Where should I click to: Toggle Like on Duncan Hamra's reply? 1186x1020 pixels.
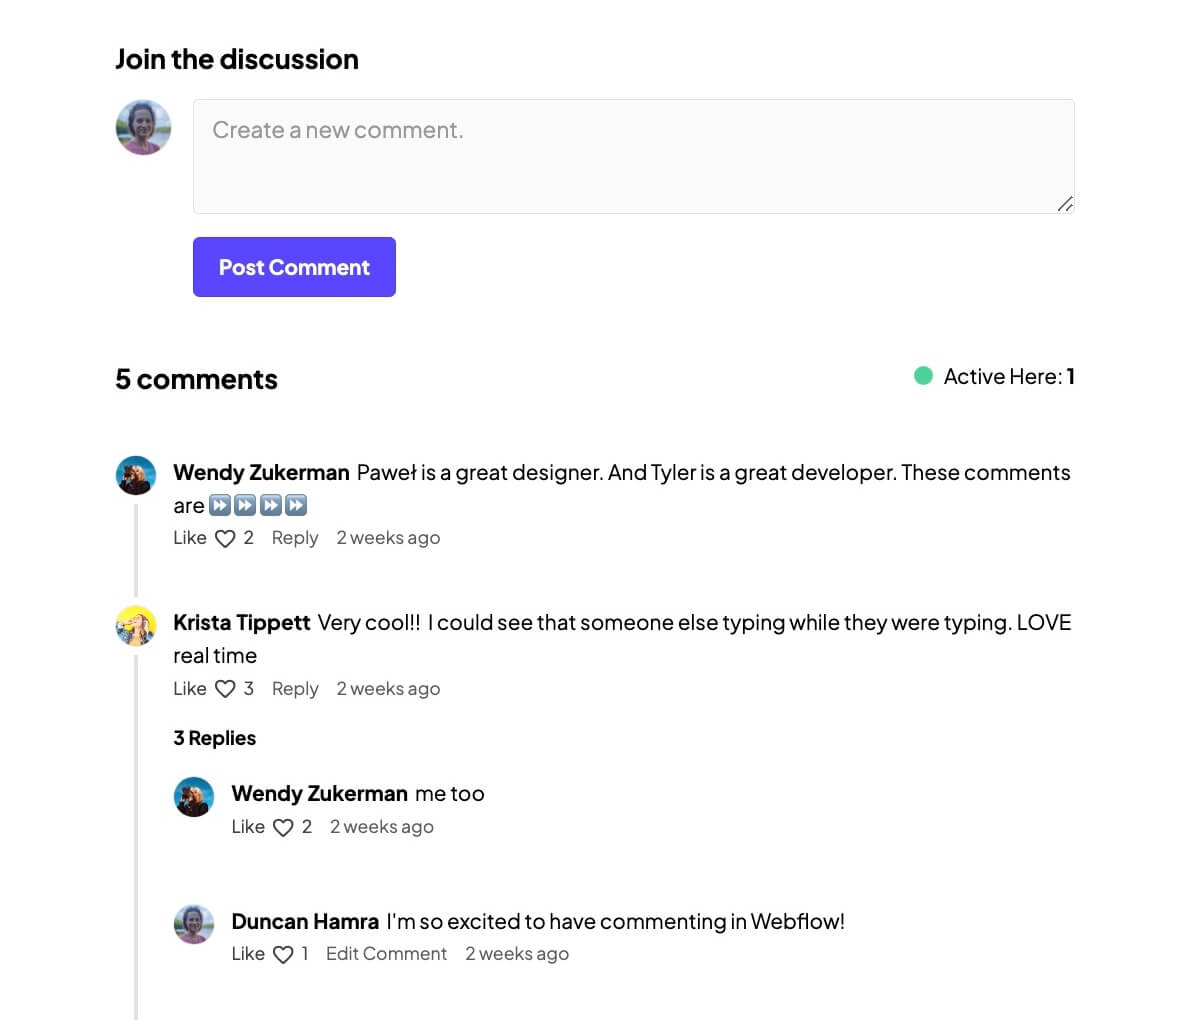coord(247,953)
